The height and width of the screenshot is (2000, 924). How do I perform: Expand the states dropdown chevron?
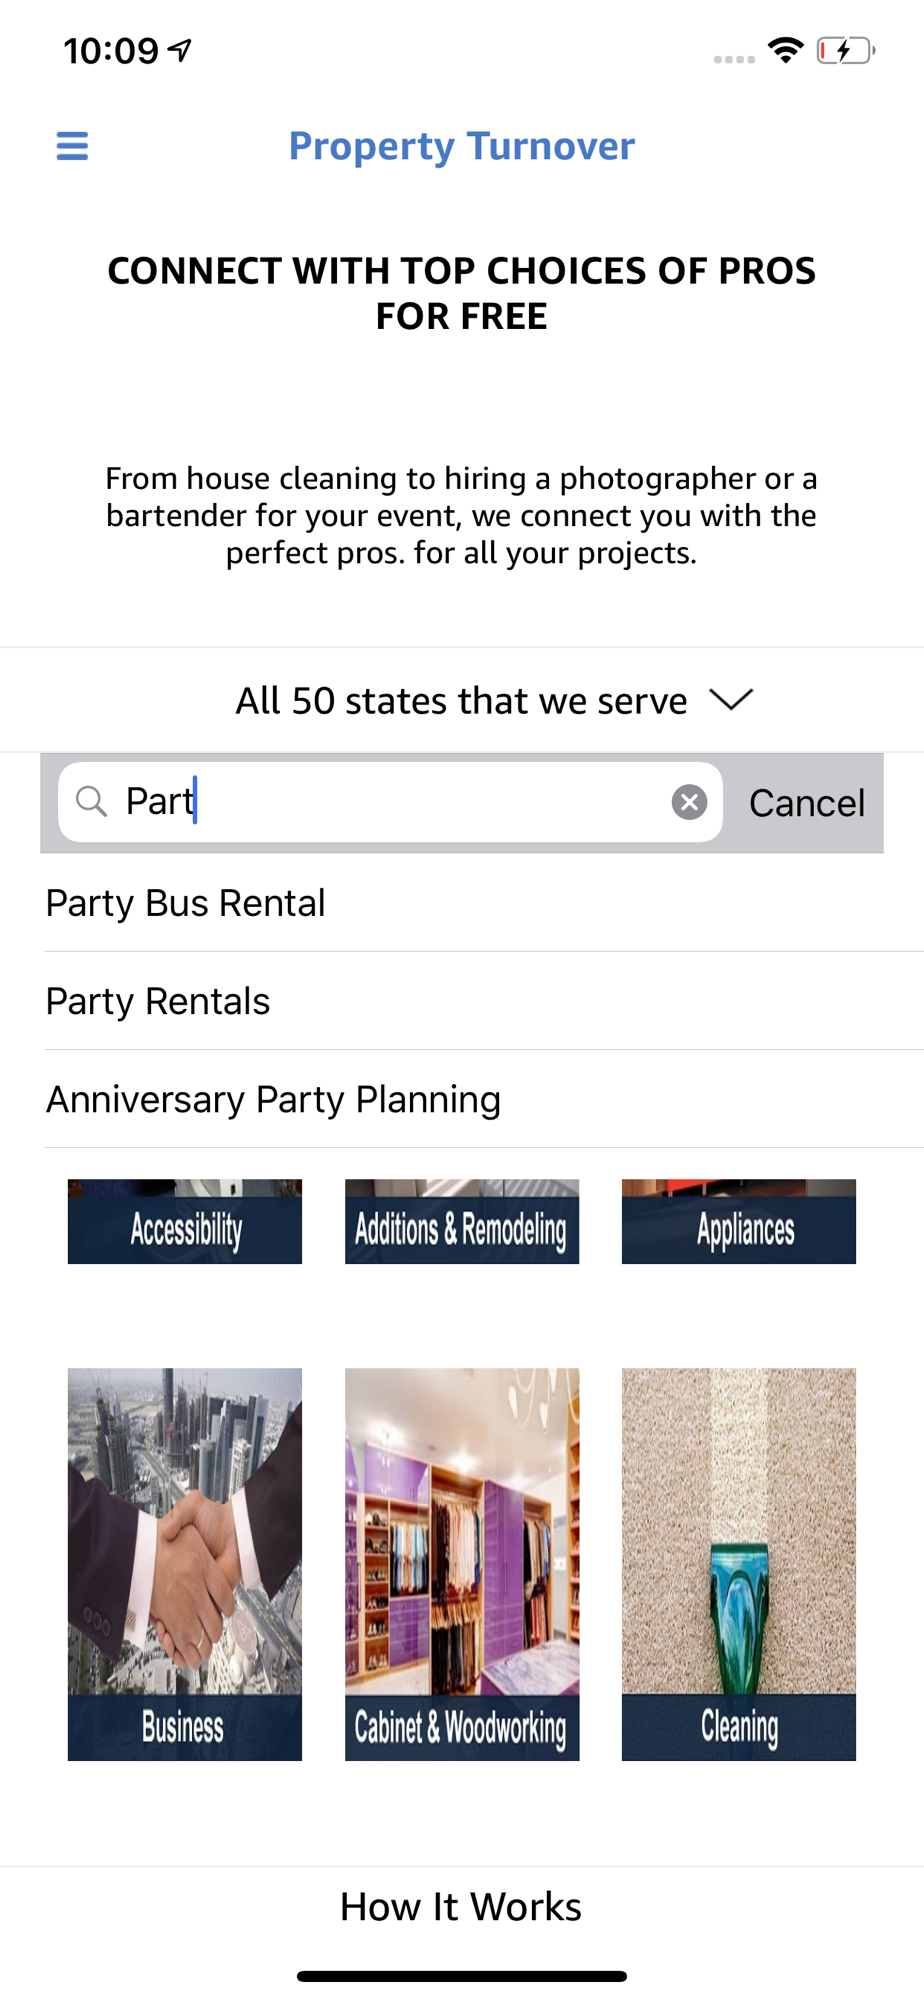[x=731, y=700]
